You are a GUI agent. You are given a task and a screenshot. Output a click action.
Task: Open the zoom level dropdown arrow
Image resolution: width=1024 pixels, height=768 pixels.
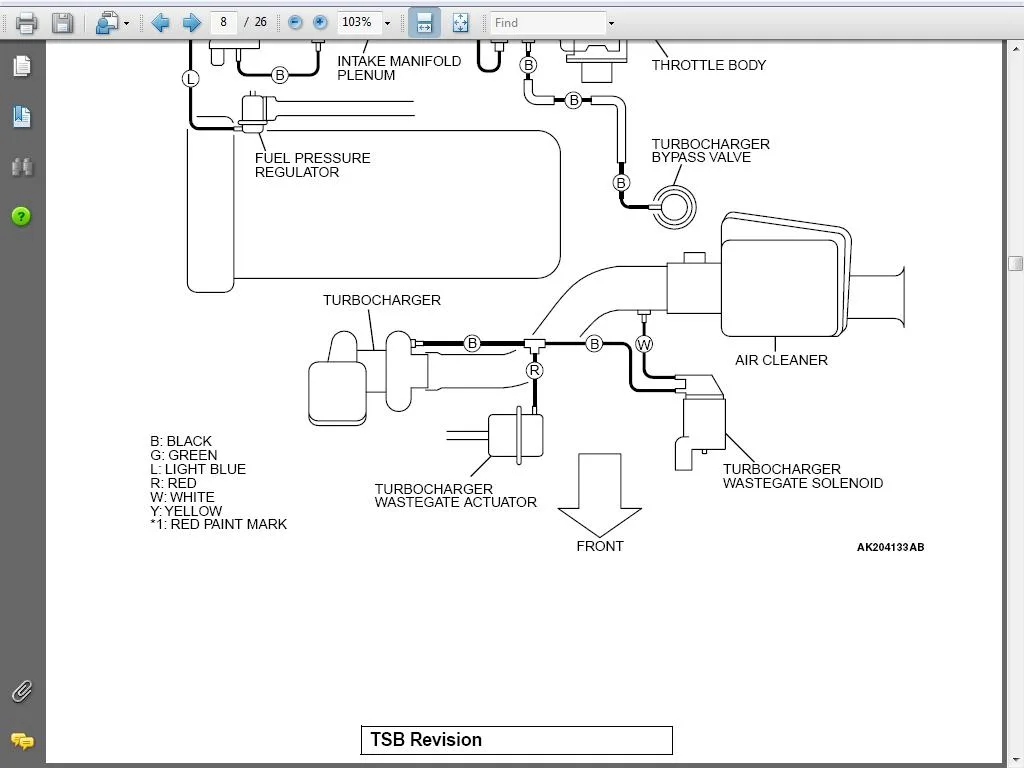[x=387, y=24]
